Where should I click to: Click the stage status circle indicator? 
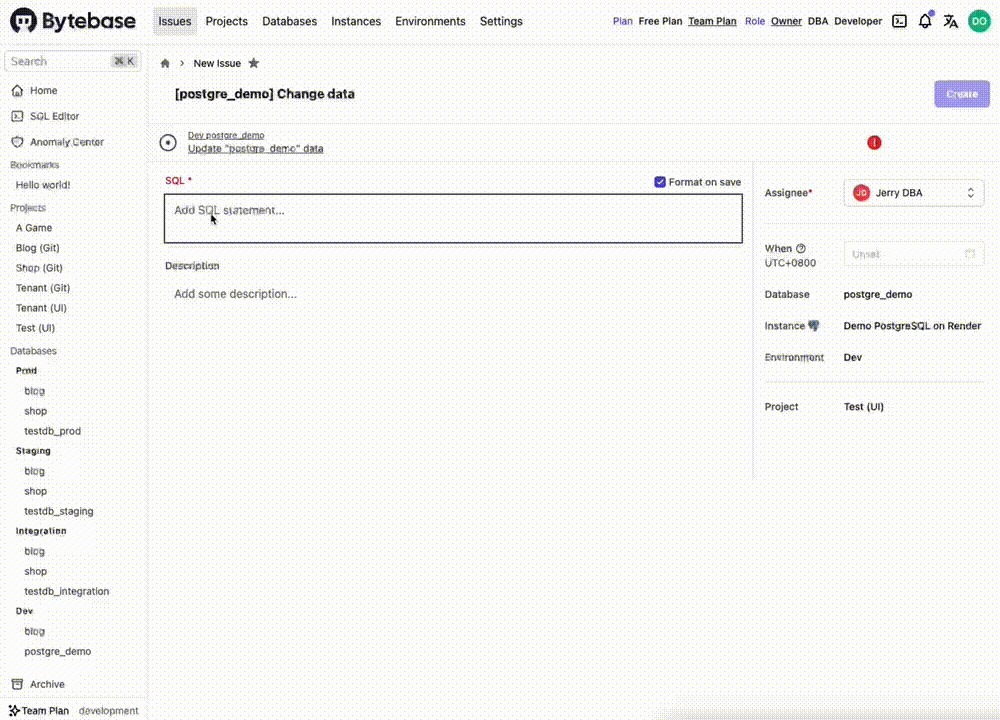tap(168, 142)
